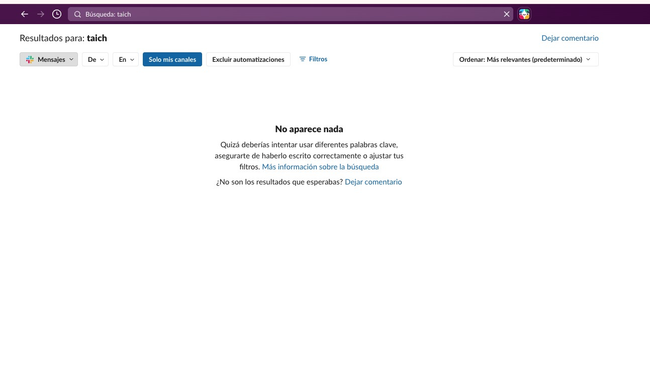This screenshot has width=650, height=376.
Task: Select the "No aparece nada" heading
Action: [x=309, y=129]
